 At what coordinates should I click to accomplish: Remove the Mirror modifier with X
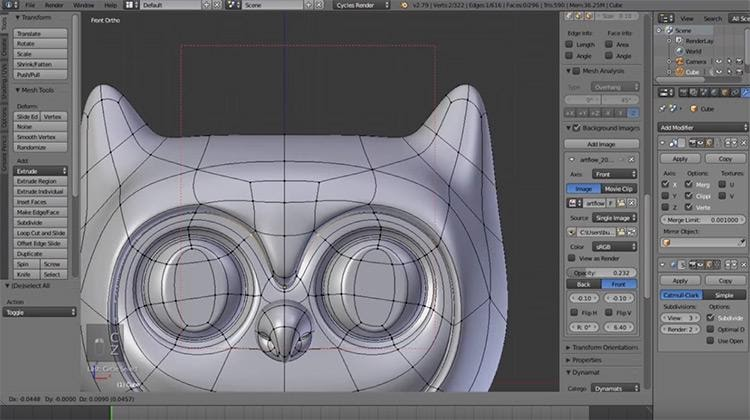point(744,143)
